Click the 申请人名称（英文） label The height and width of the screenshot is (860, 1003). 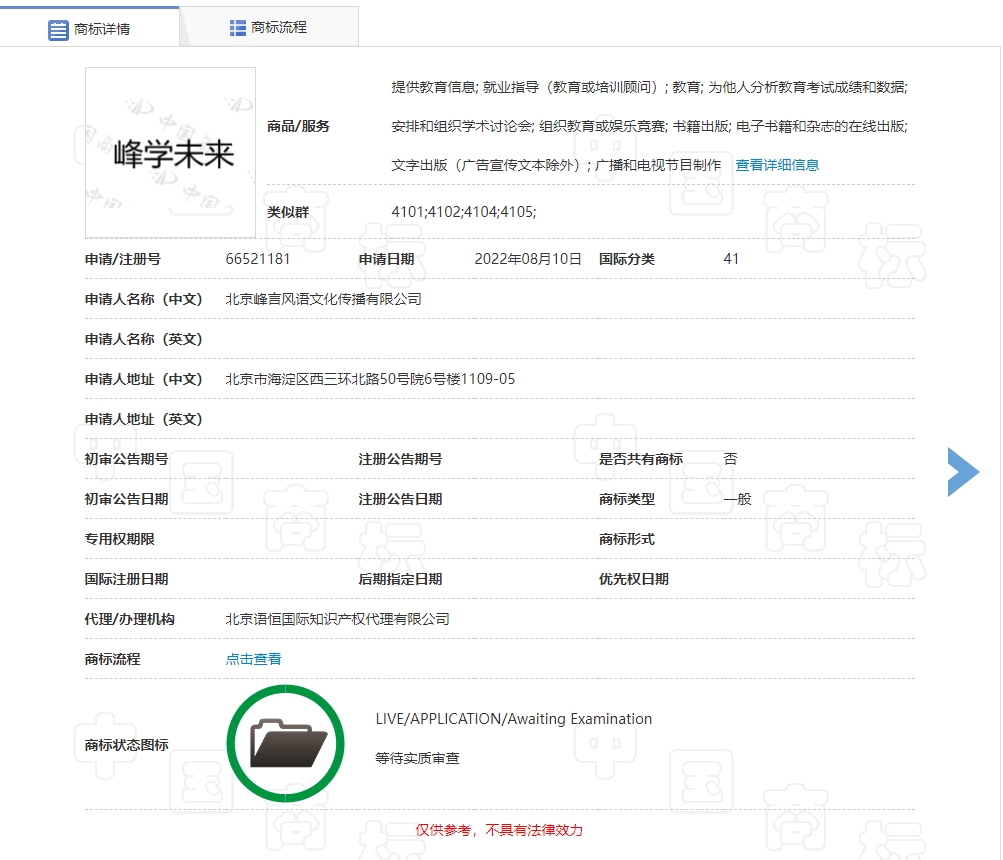coord(144,339)
